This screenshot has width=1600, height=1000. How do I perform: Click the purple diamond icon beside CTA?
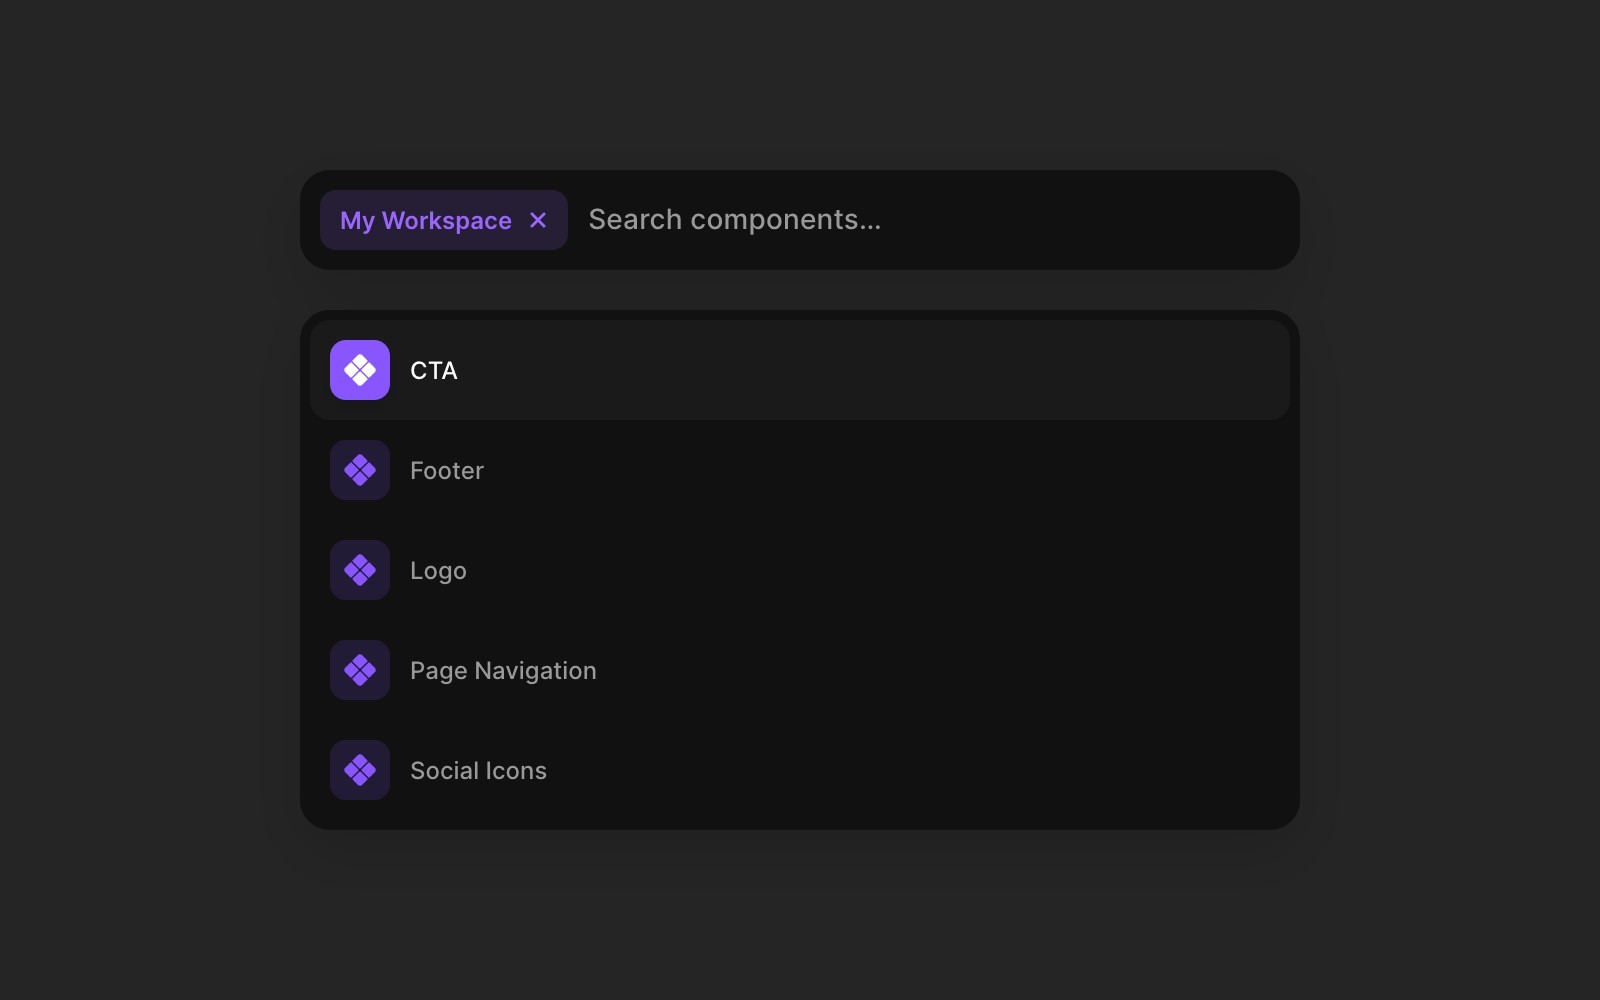(359, 370)
